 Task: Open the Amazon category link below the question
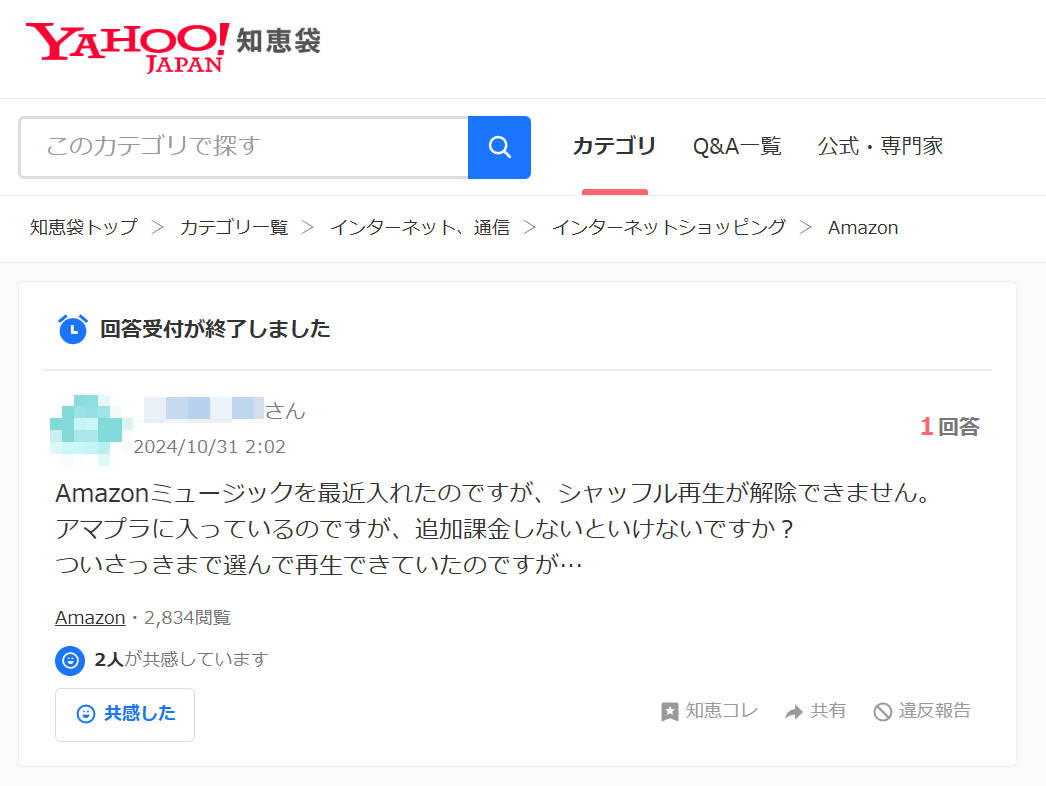point(89,617)
